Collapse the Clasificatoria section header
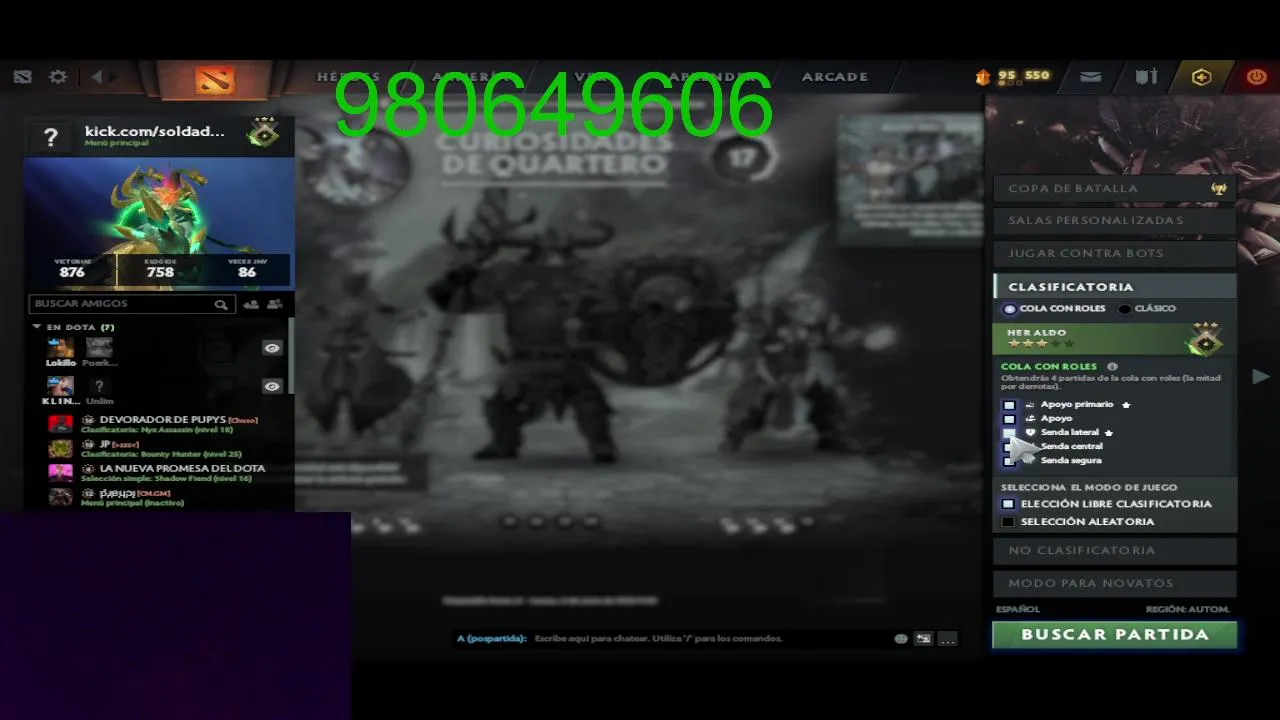 1114,287
